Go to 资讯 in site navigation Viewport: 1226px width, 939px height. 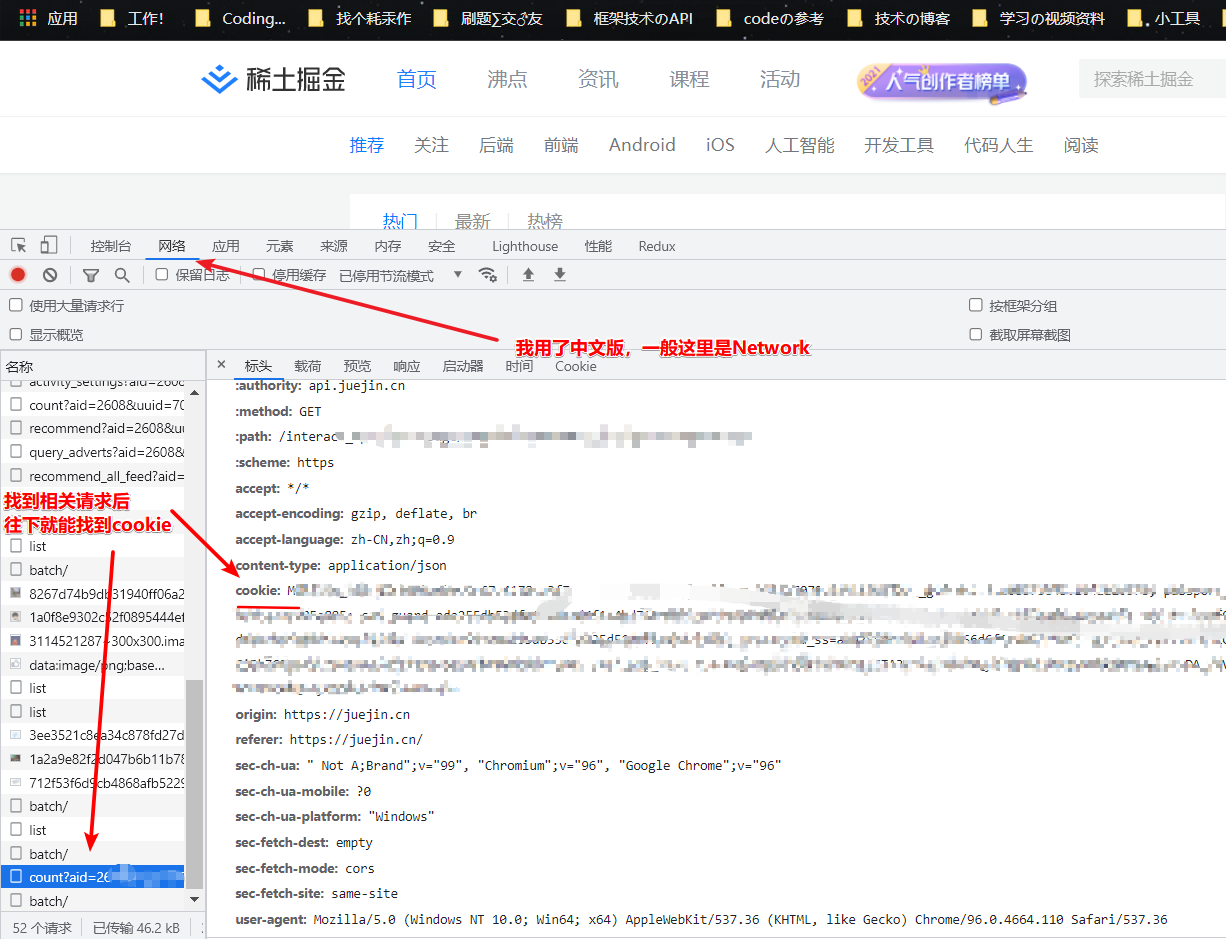[x=598, y=79]
